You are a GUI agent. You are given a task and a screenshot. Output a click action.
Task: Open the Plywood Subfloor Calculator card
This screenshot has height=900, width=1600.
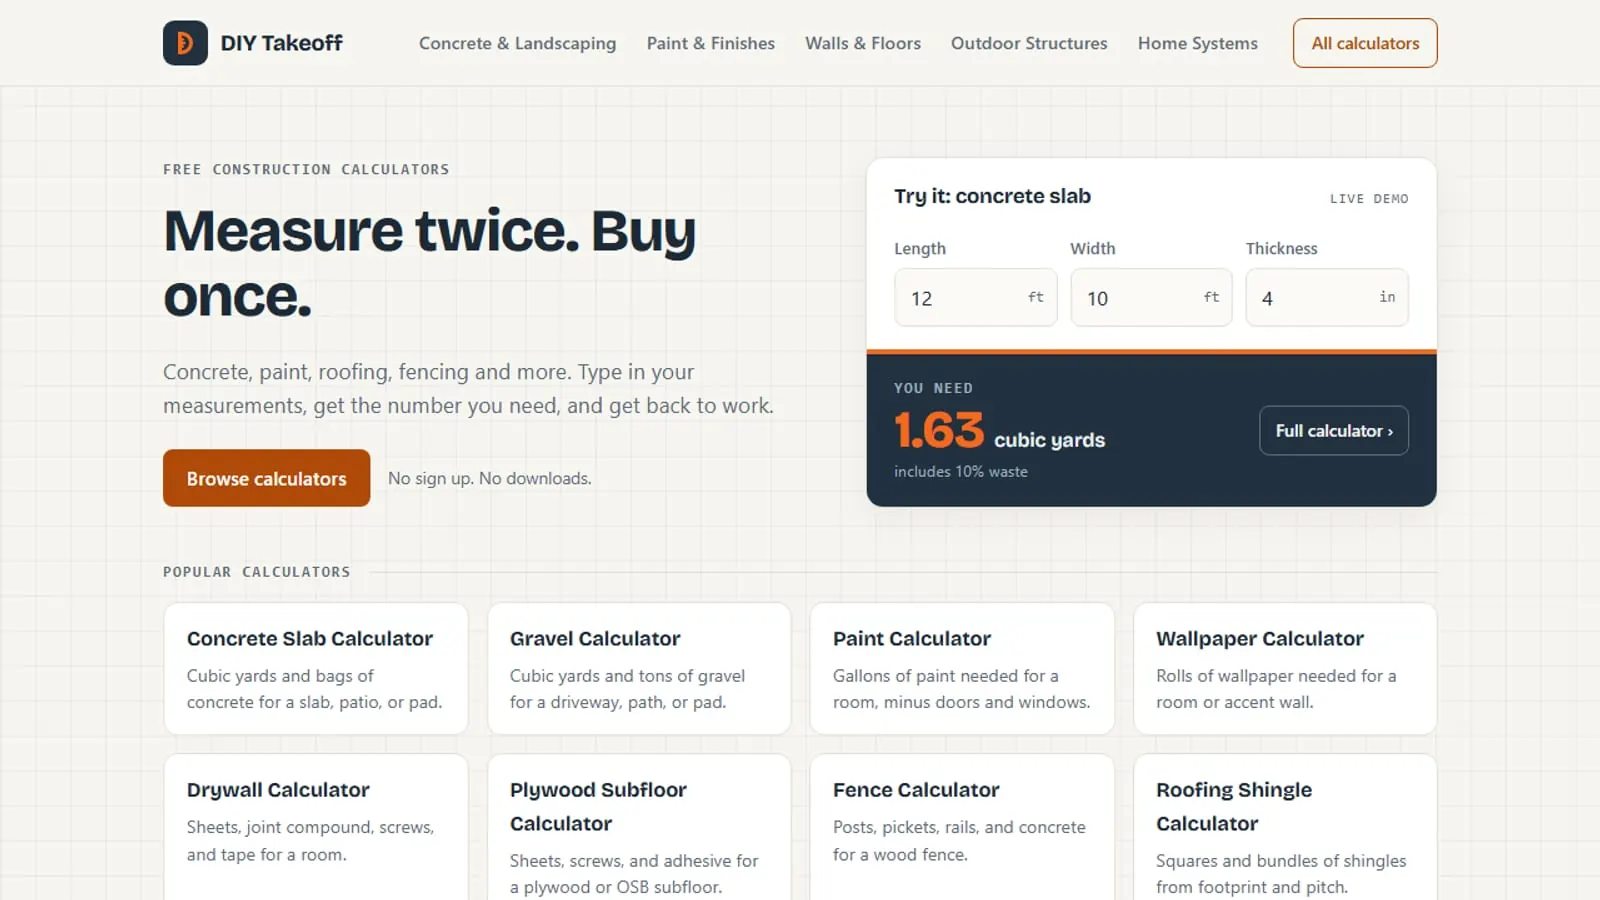[639, 827]
